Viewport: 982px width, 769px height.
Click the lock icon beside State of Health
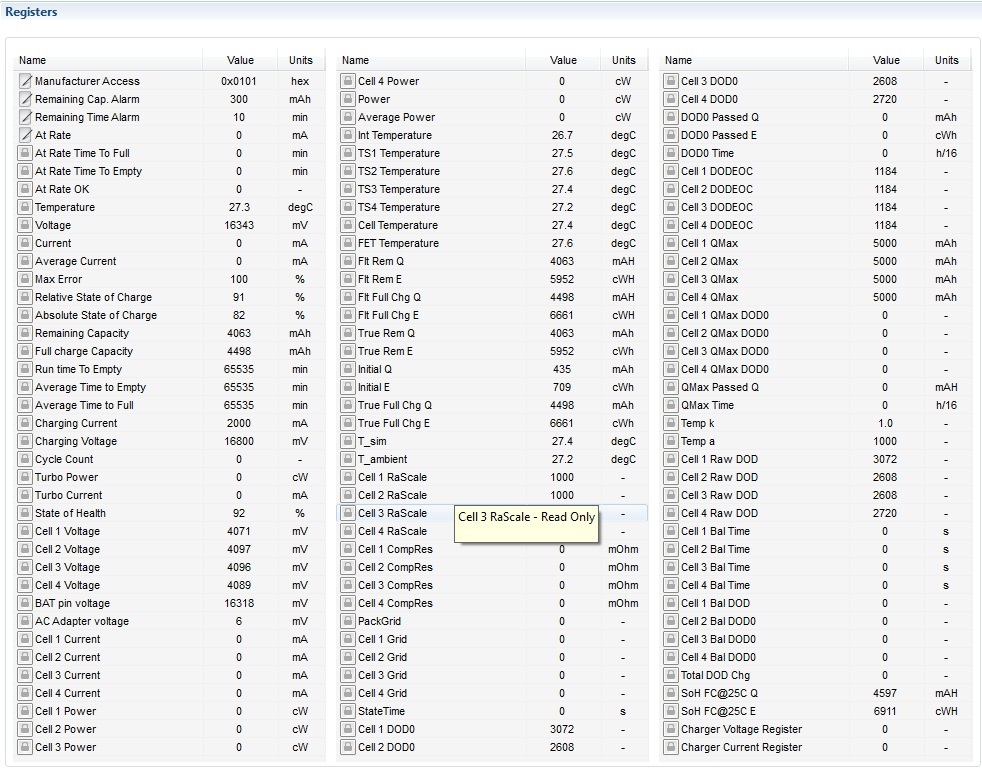coord(25,514)
